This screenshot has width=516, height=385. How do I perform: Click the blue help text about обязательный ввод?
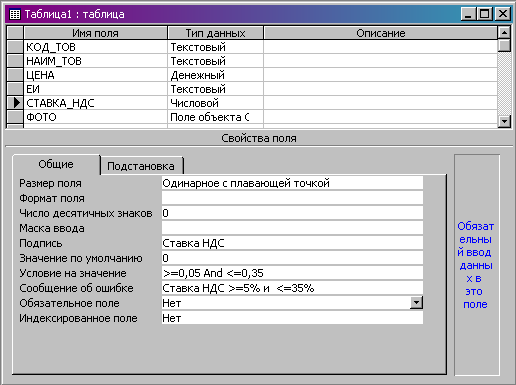pyautogui.click(x=475, y=265)
